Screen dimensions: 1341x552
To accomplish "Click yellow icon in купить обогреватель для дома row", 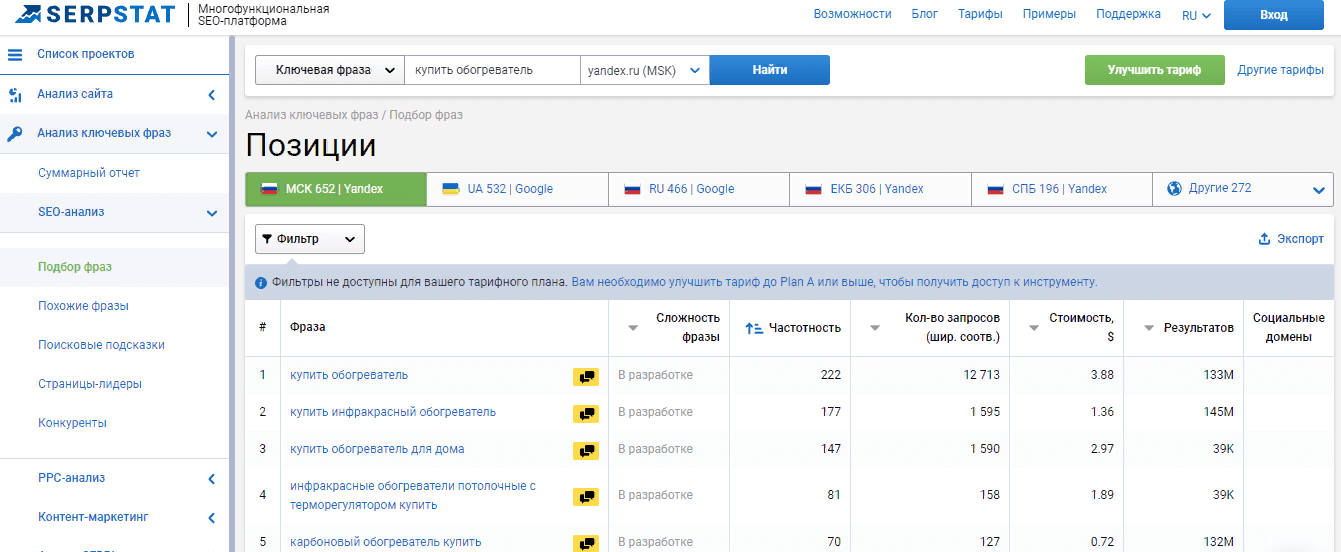I will (x=586, y=450).
